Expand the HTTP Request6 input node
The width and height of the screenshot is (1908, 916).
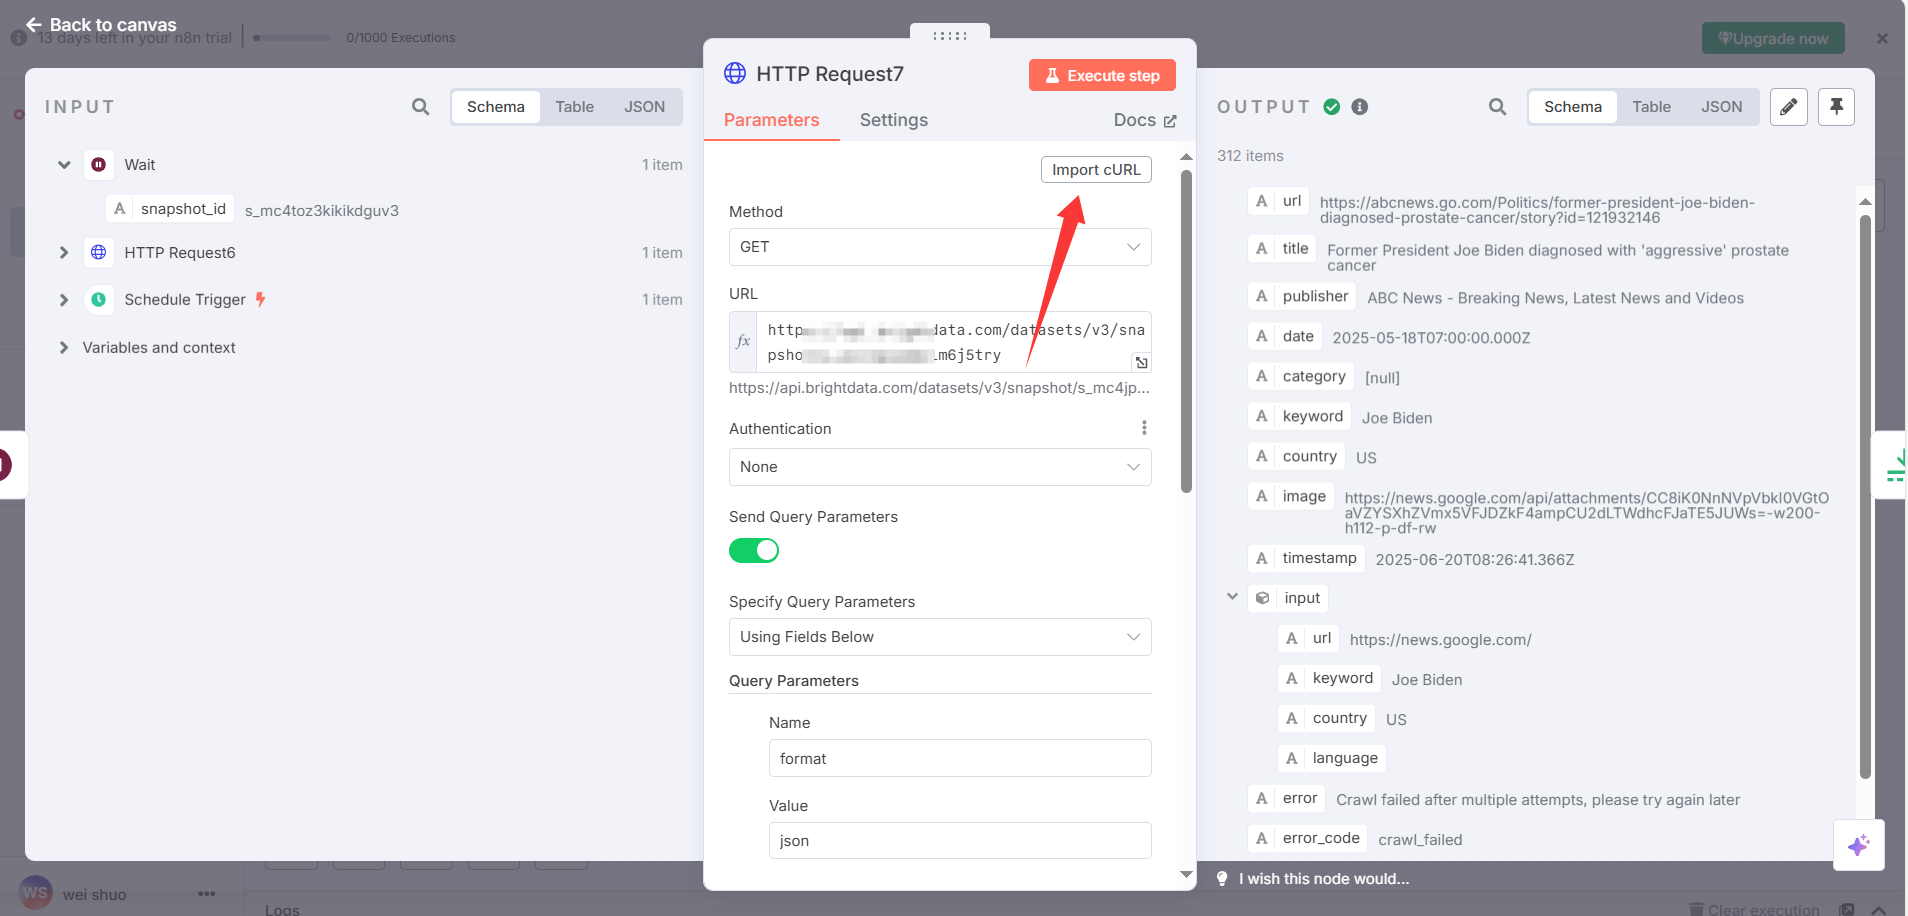point(64,253)
